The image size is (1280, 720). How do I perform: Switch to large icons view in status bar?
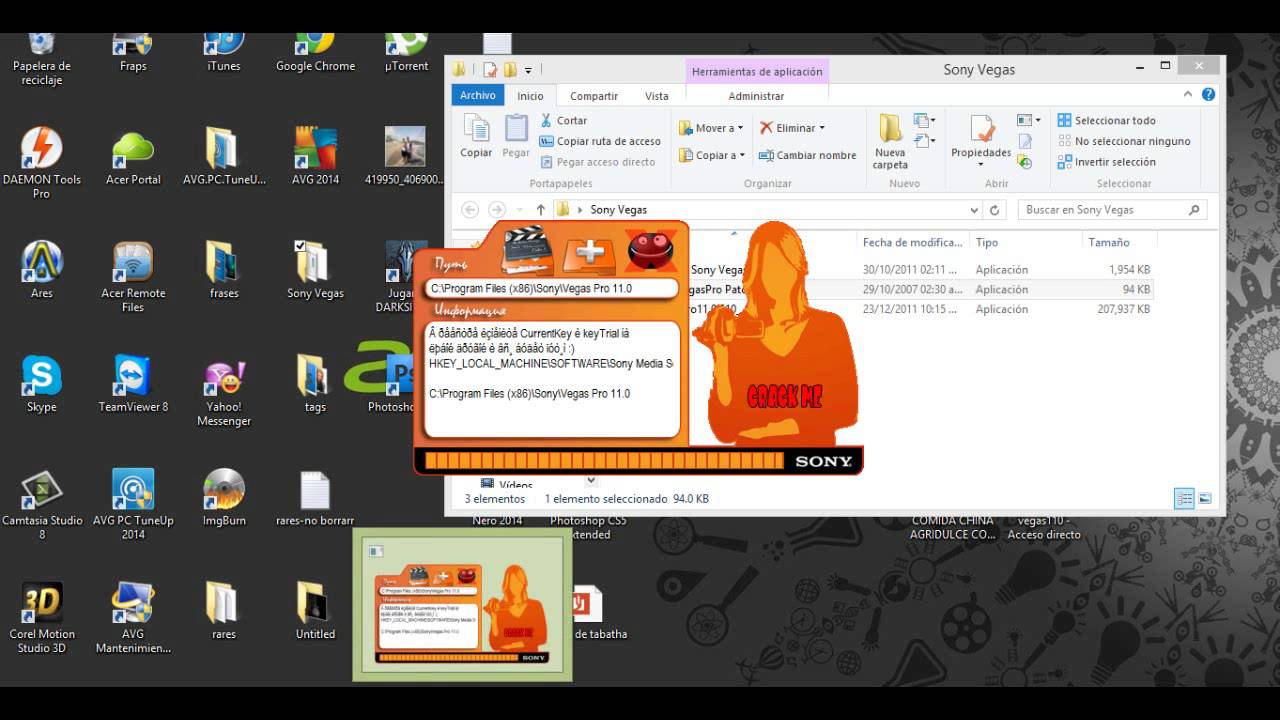[1205, 498]
